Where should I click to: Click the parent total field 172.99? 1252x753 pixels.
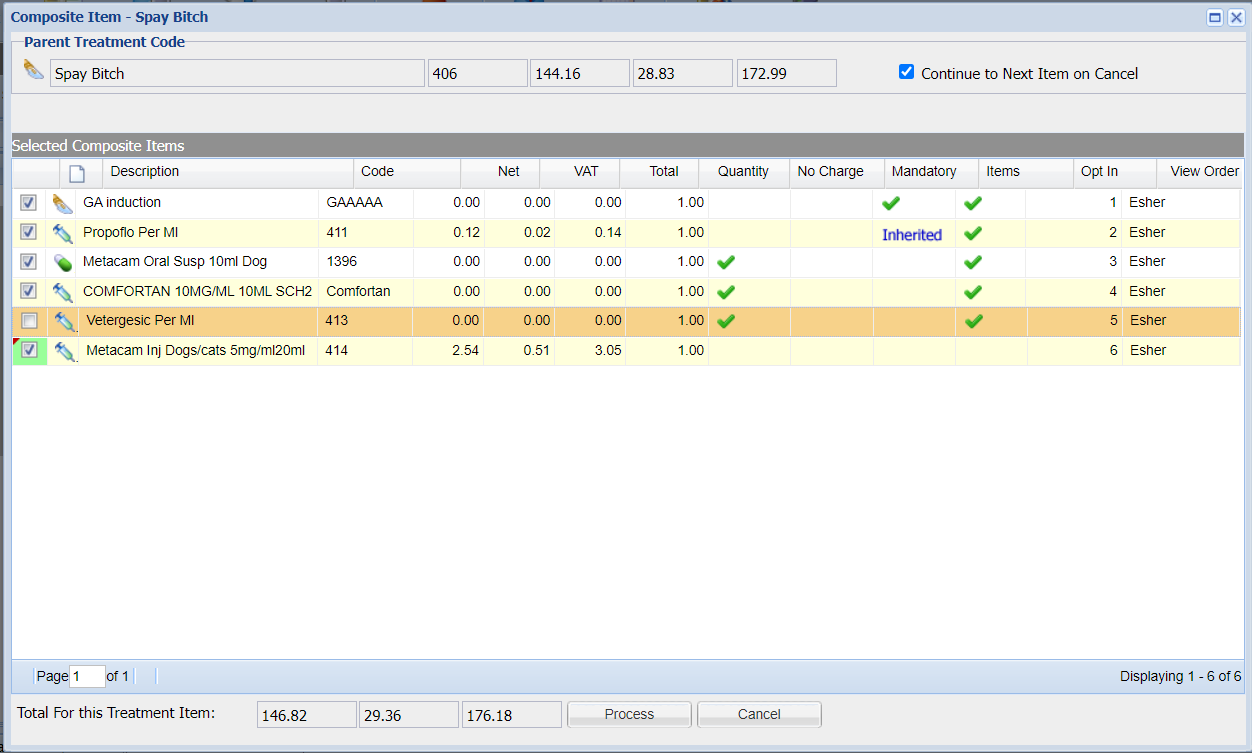click(787, 73)
